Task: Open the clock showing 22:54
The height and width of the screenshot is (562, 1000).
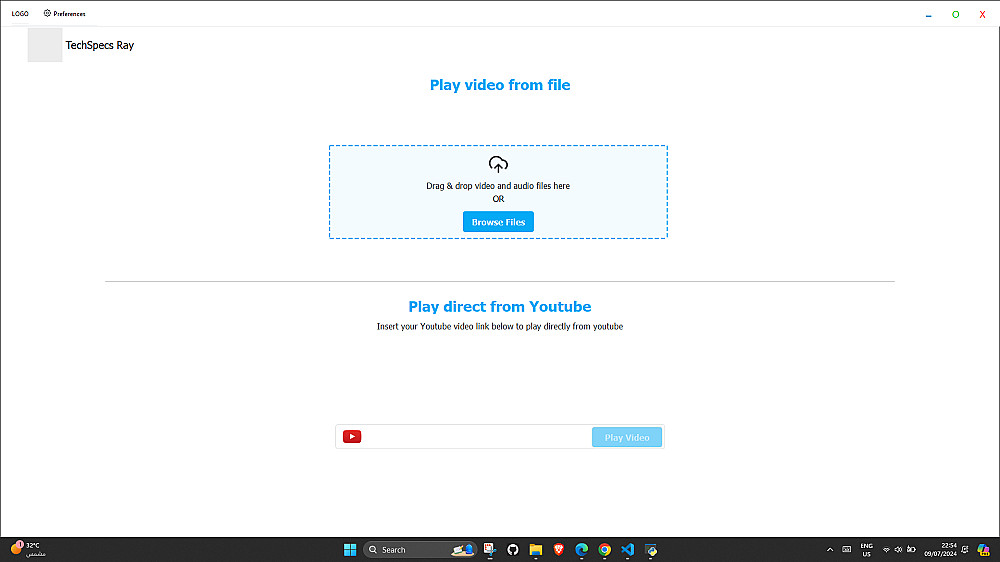Action: click(940, 550)
